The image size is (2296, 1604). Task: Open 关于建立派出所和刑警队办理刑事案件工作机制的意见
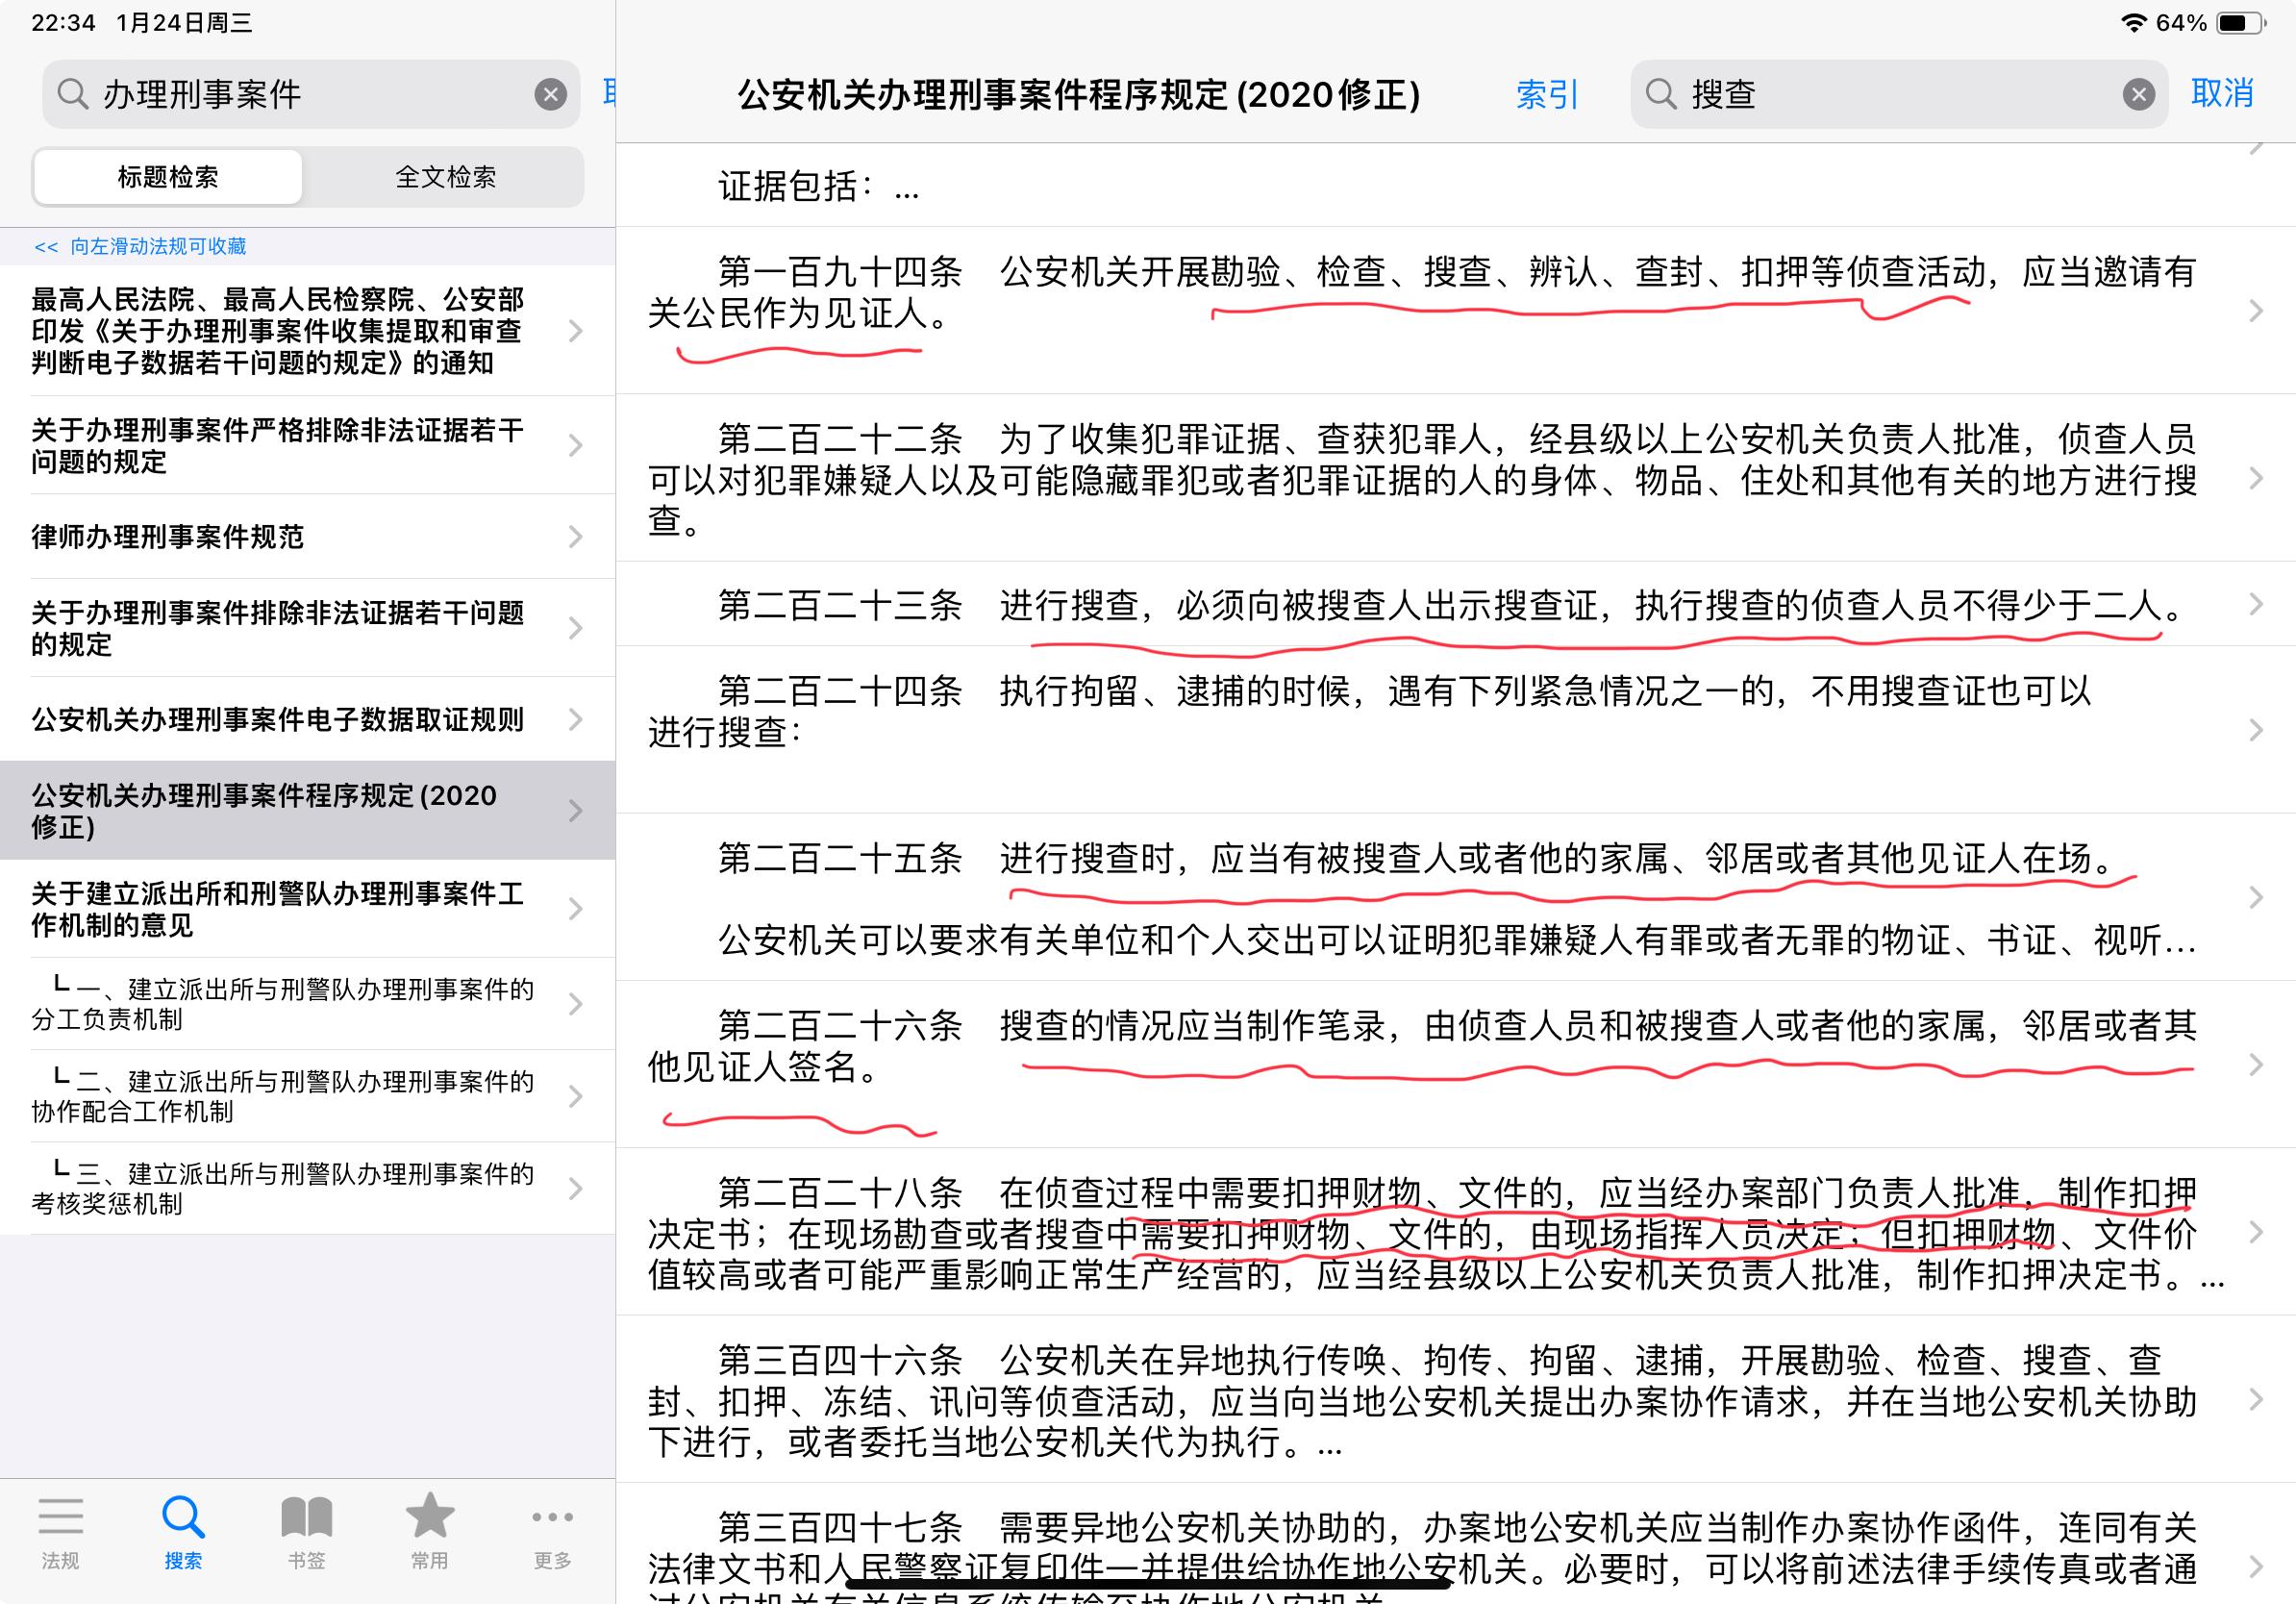(307, 909)
